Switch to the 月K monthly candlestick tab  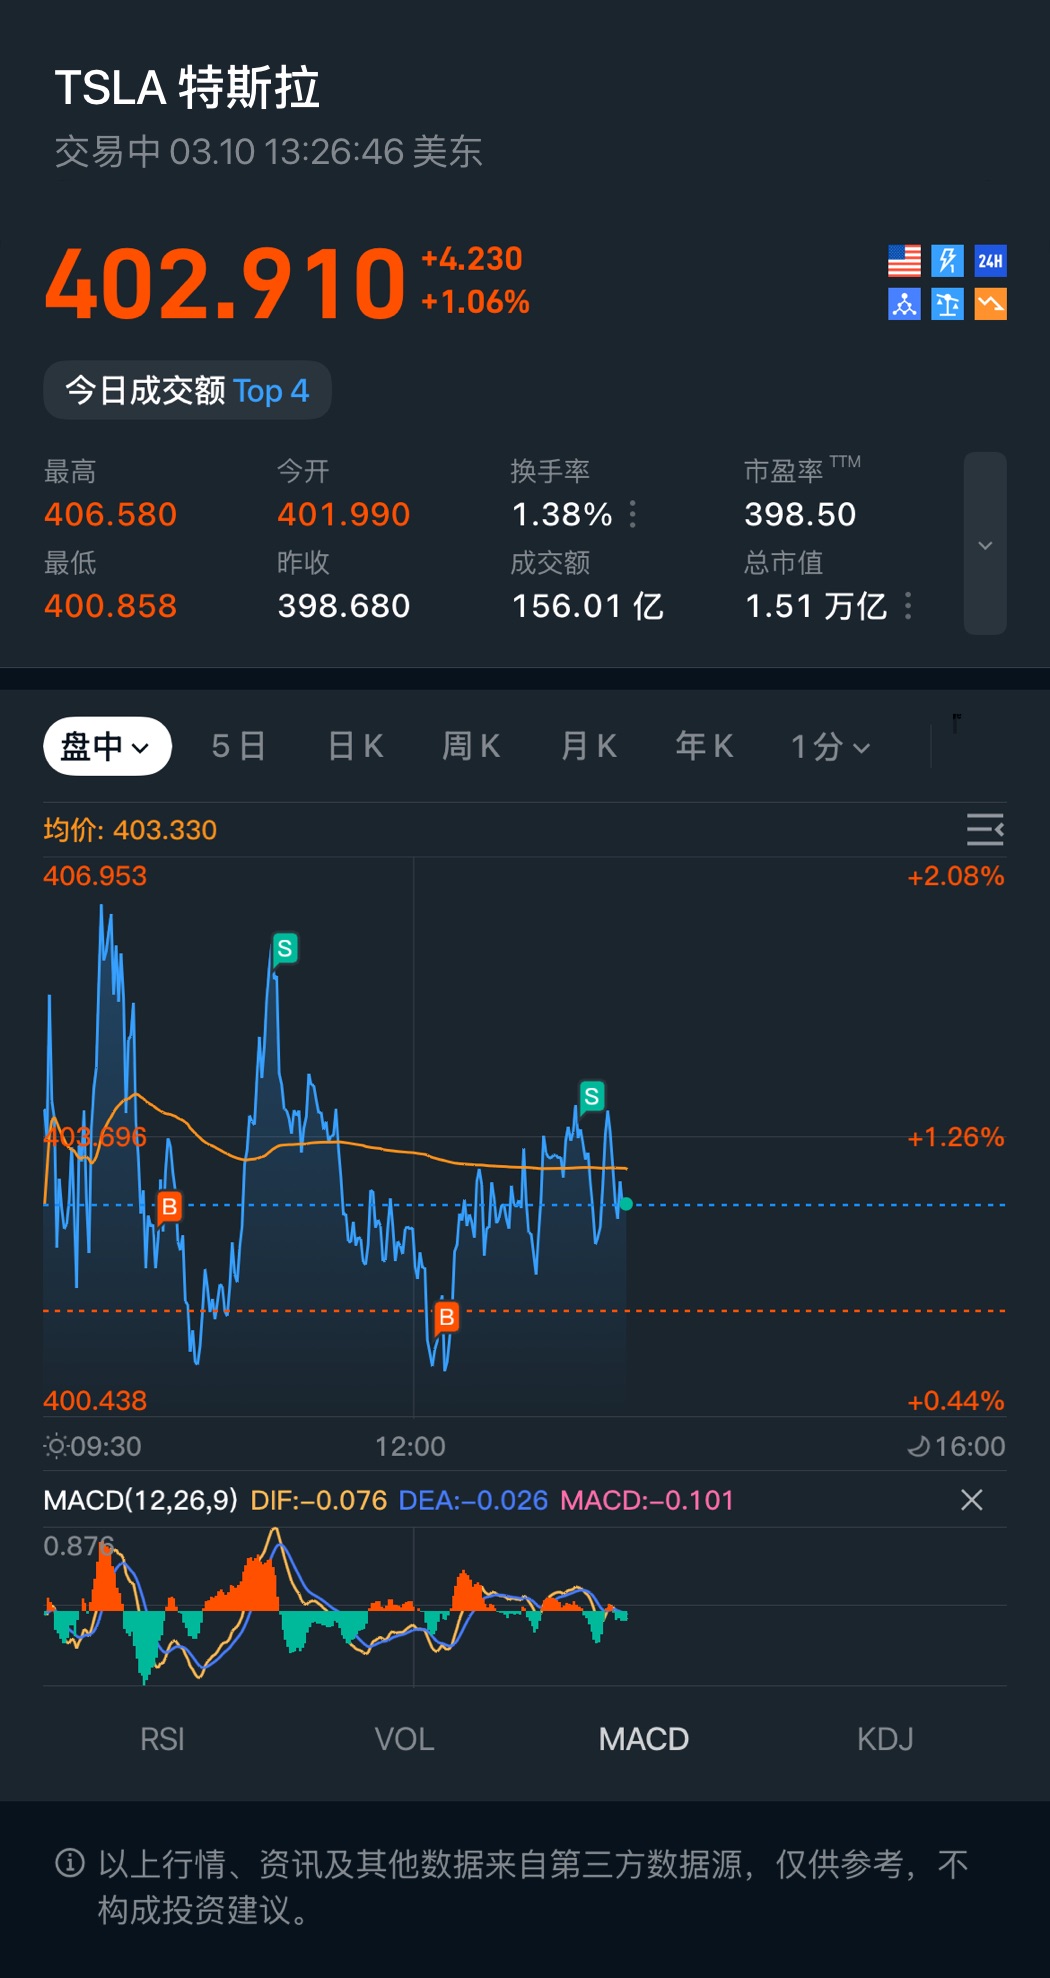(588, 746)
